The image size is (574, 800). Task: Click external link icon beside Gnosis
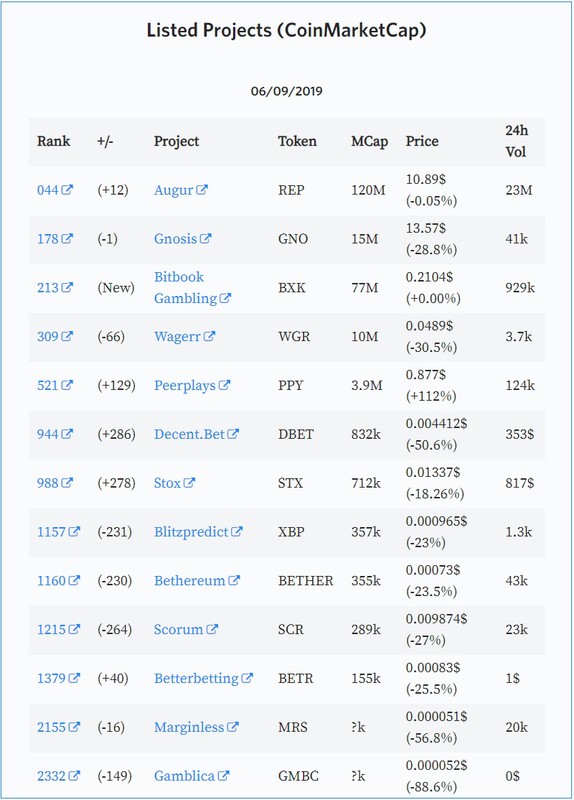tap(206, 238)
